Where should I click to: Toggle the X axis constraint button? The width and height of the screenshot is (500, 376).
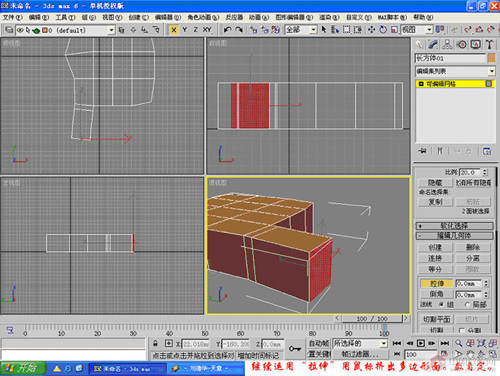point(174,30)
